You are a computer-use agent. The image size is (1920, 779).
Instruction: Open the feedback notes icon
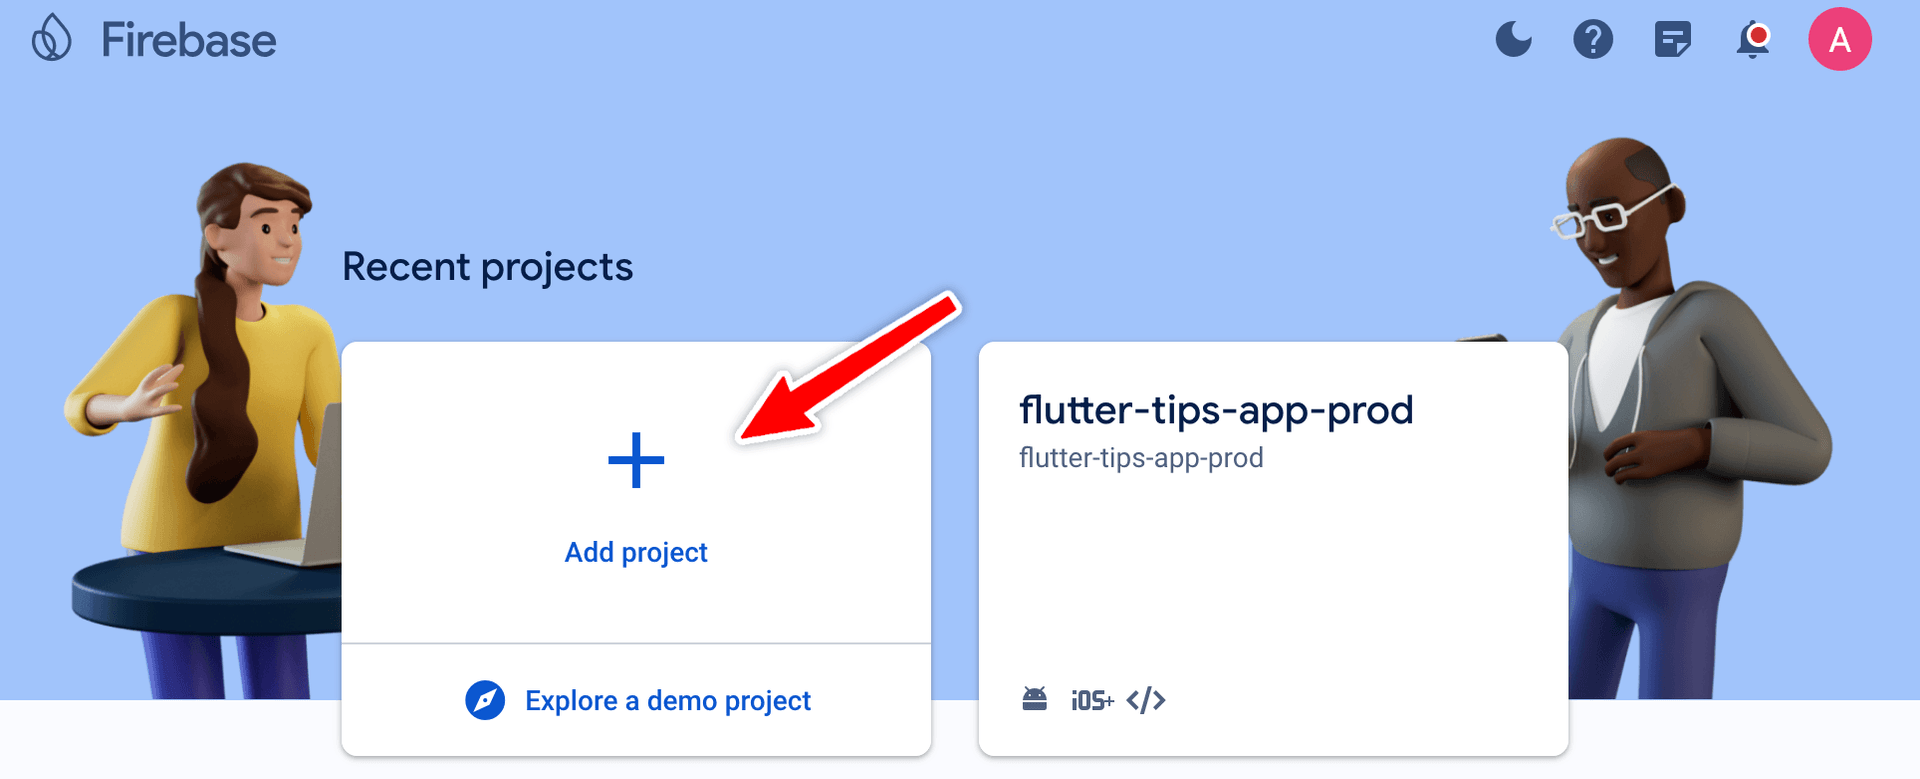pos(1673,40)
